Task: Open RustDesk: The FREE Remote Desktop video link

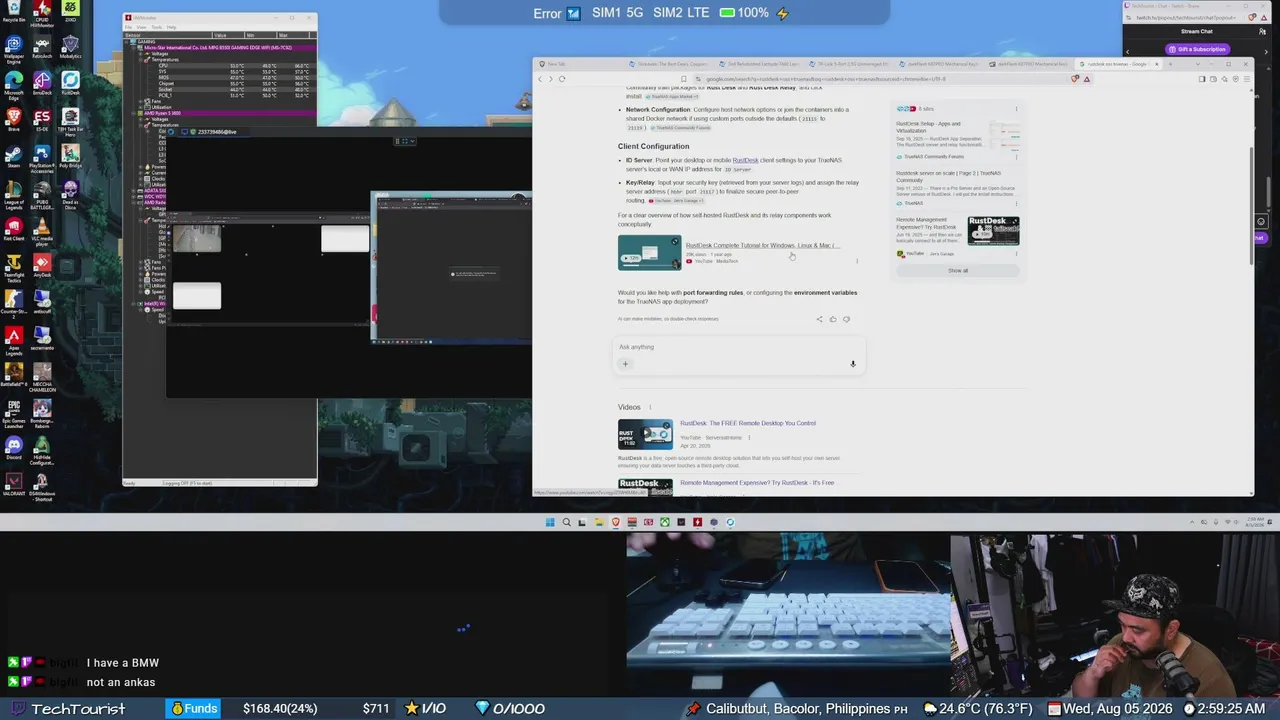Action: click(748, 423)
